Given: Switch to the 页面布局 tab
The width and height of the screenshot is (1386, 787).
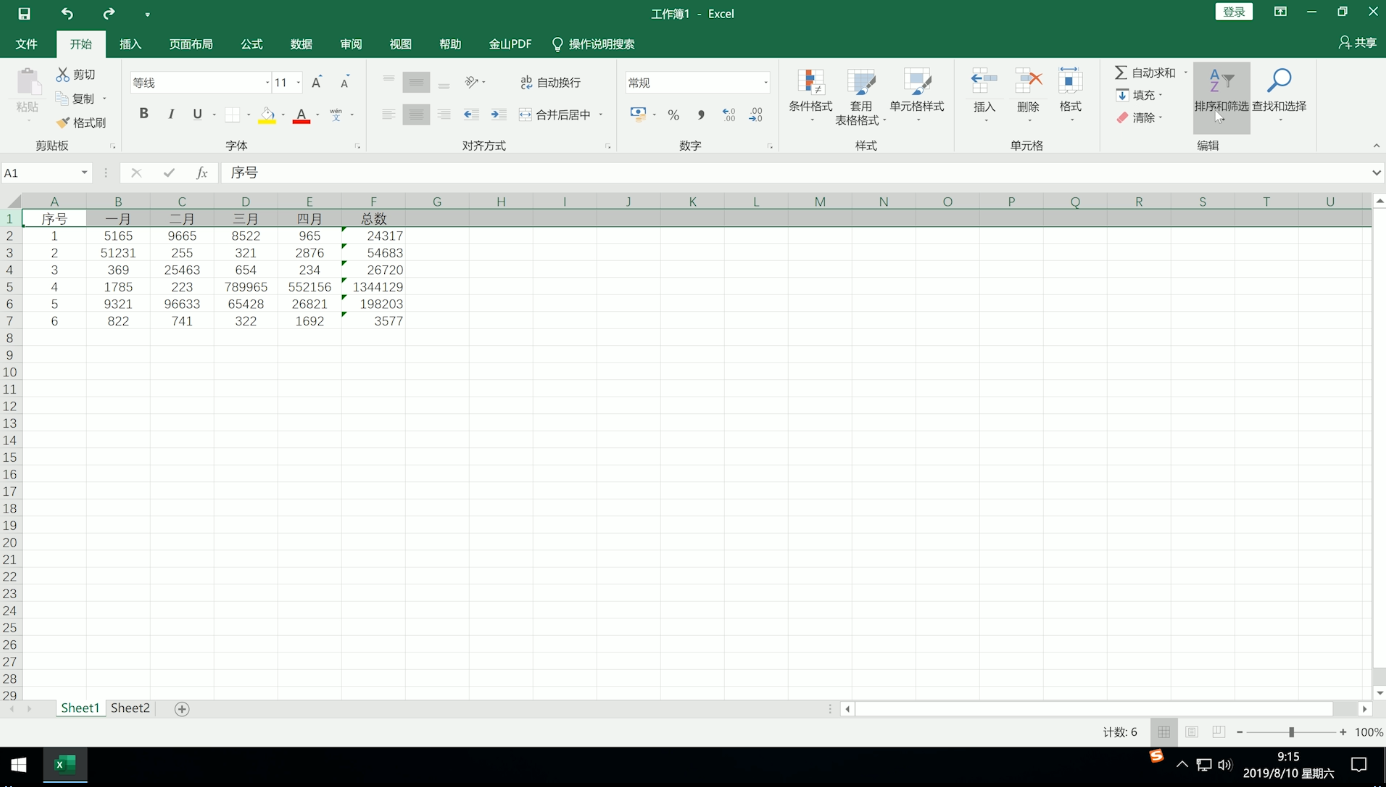Looking at the screenshot, I should pos(191,44).
